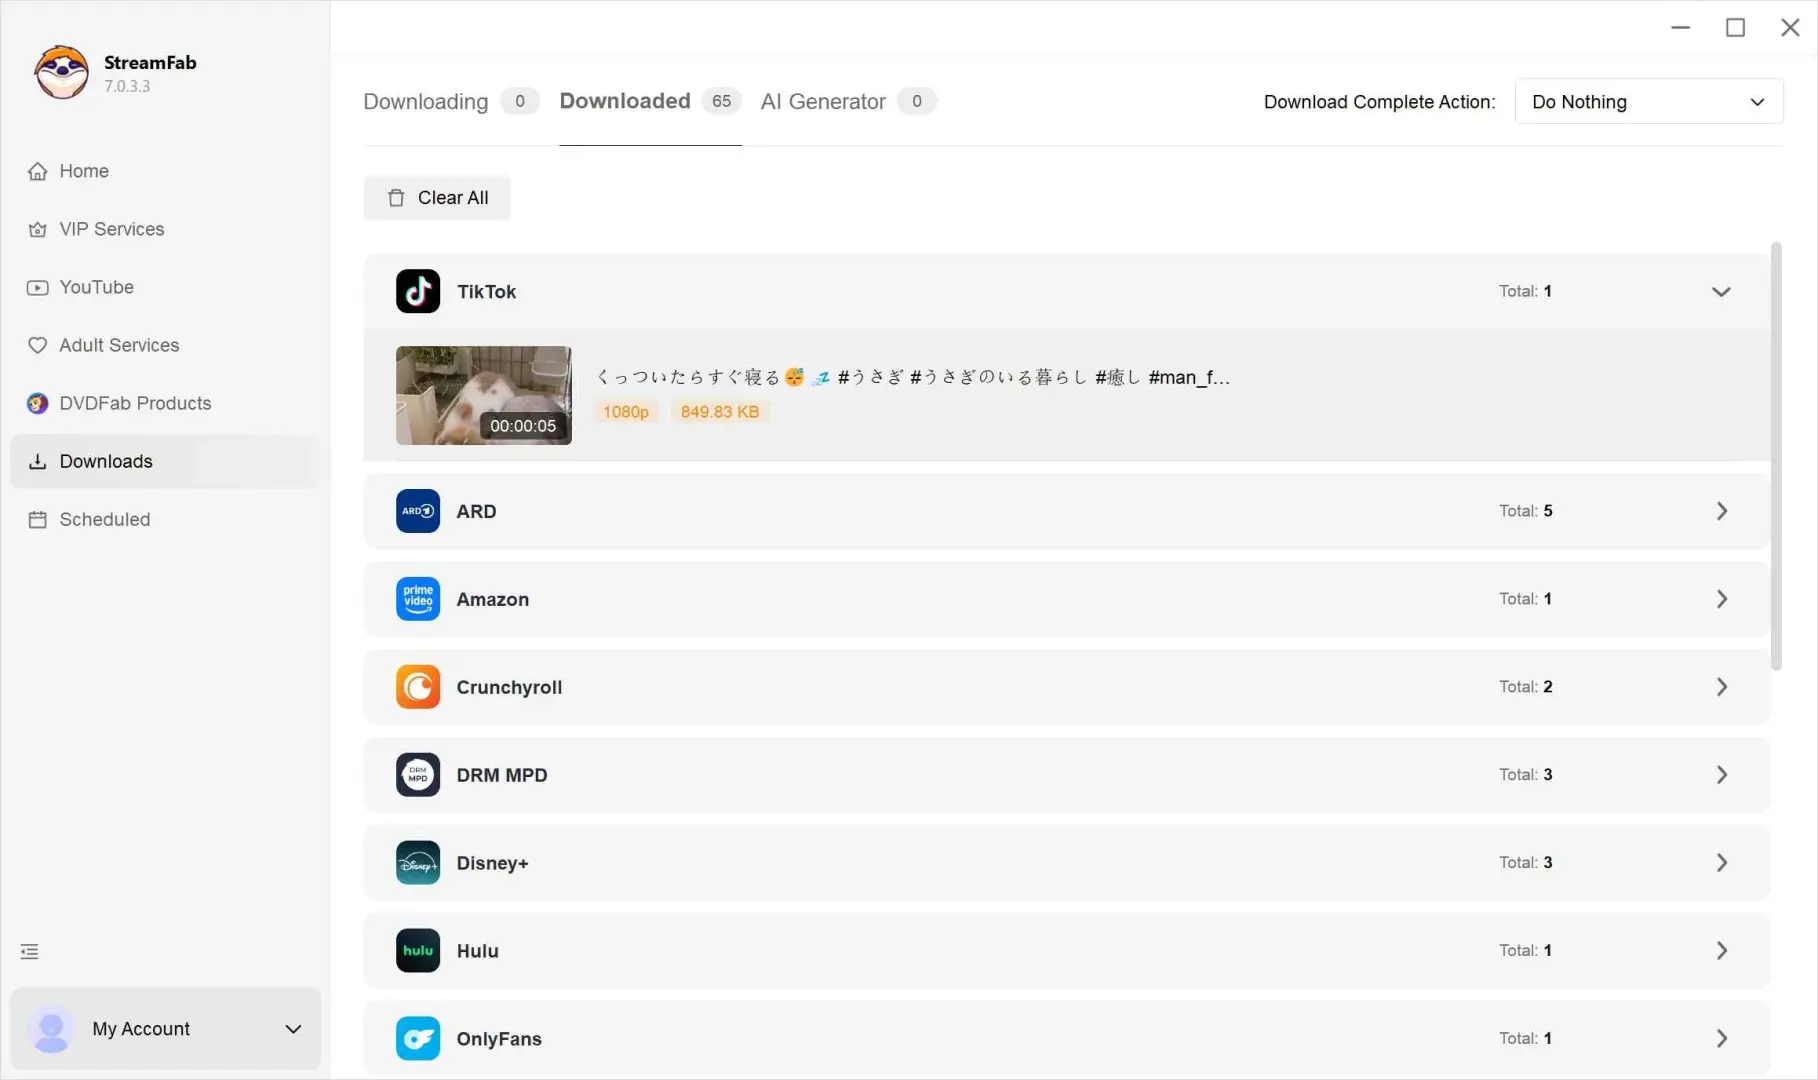Image resolution: width=1818 pixels, height=1080 pixels.
Task: Click the Disney+ service logo
Action: [x=418, y=863]
